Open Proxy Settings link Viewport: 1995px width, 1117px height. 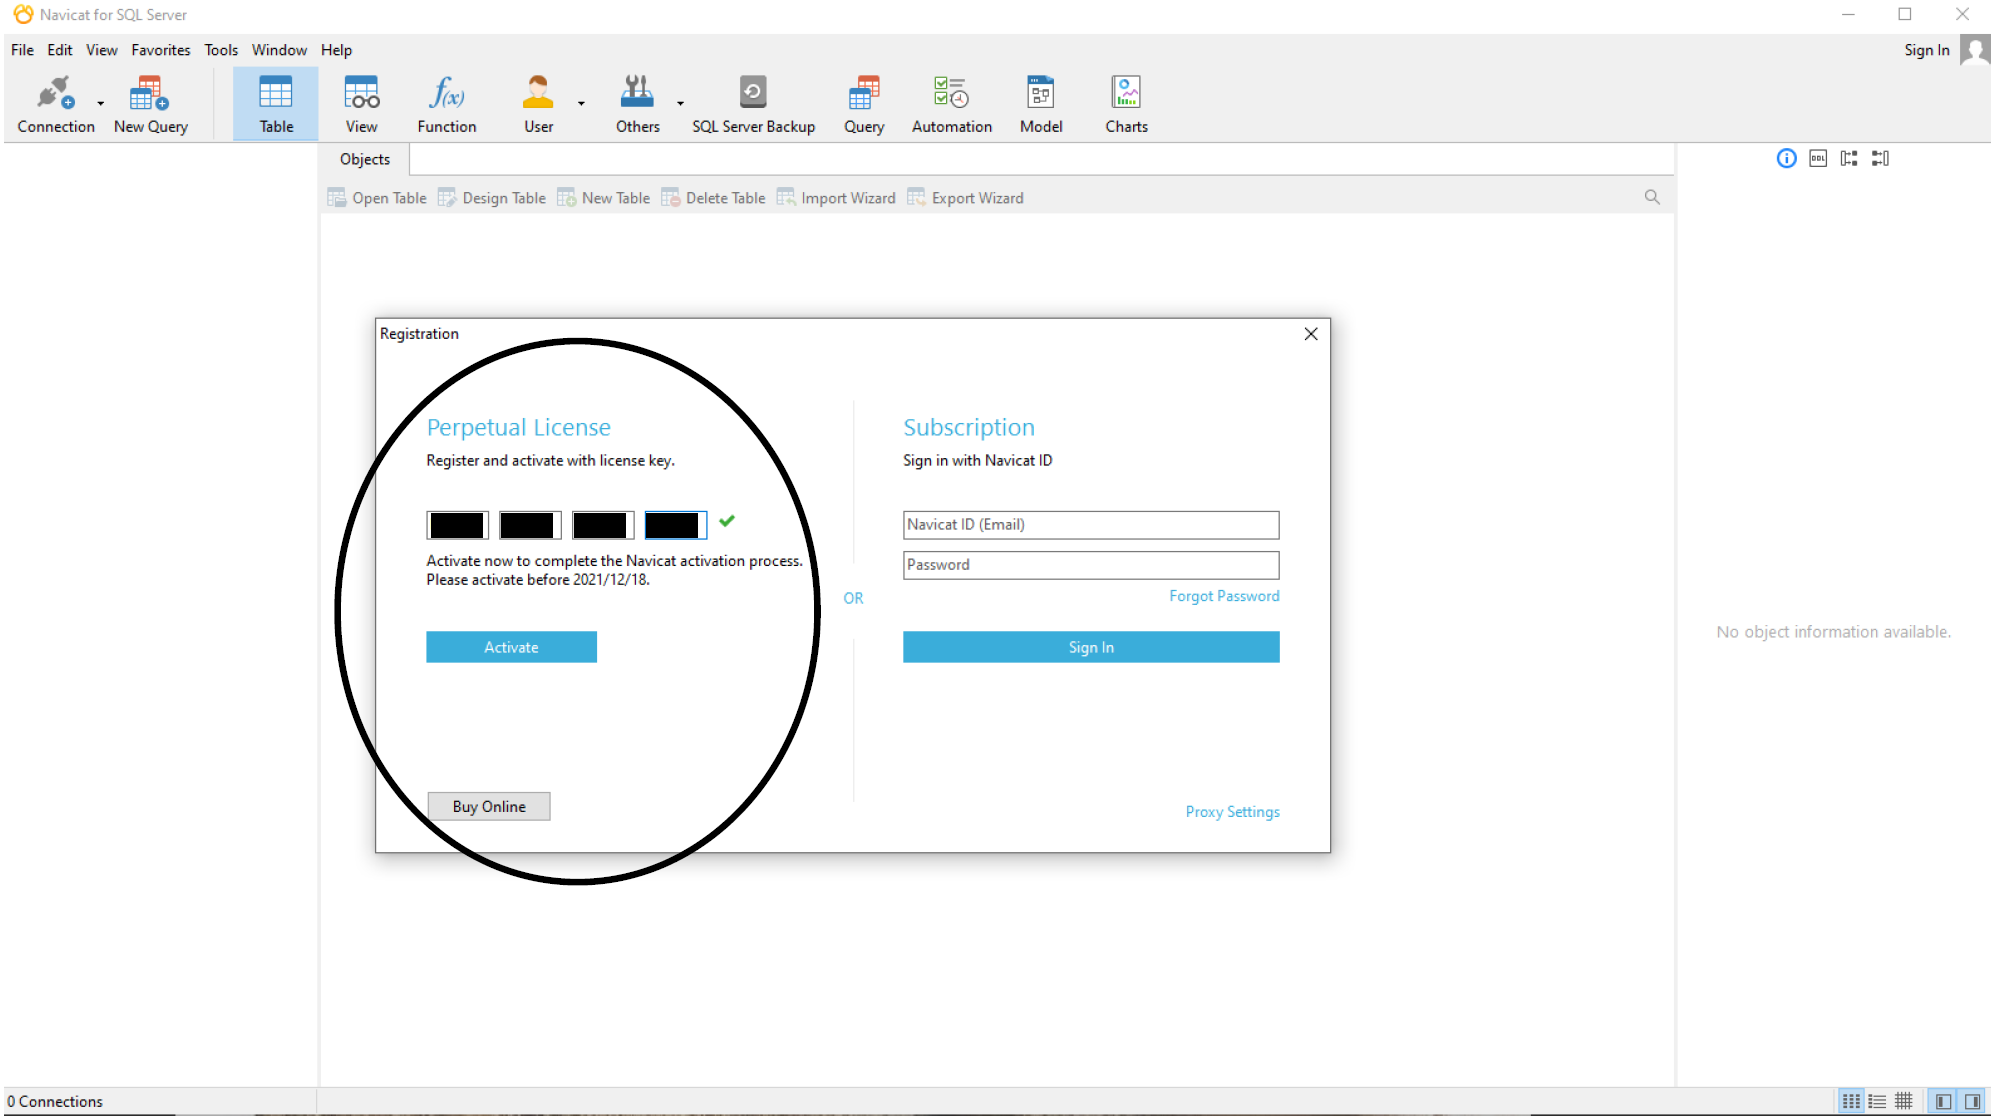click(x=1232, y=812)
